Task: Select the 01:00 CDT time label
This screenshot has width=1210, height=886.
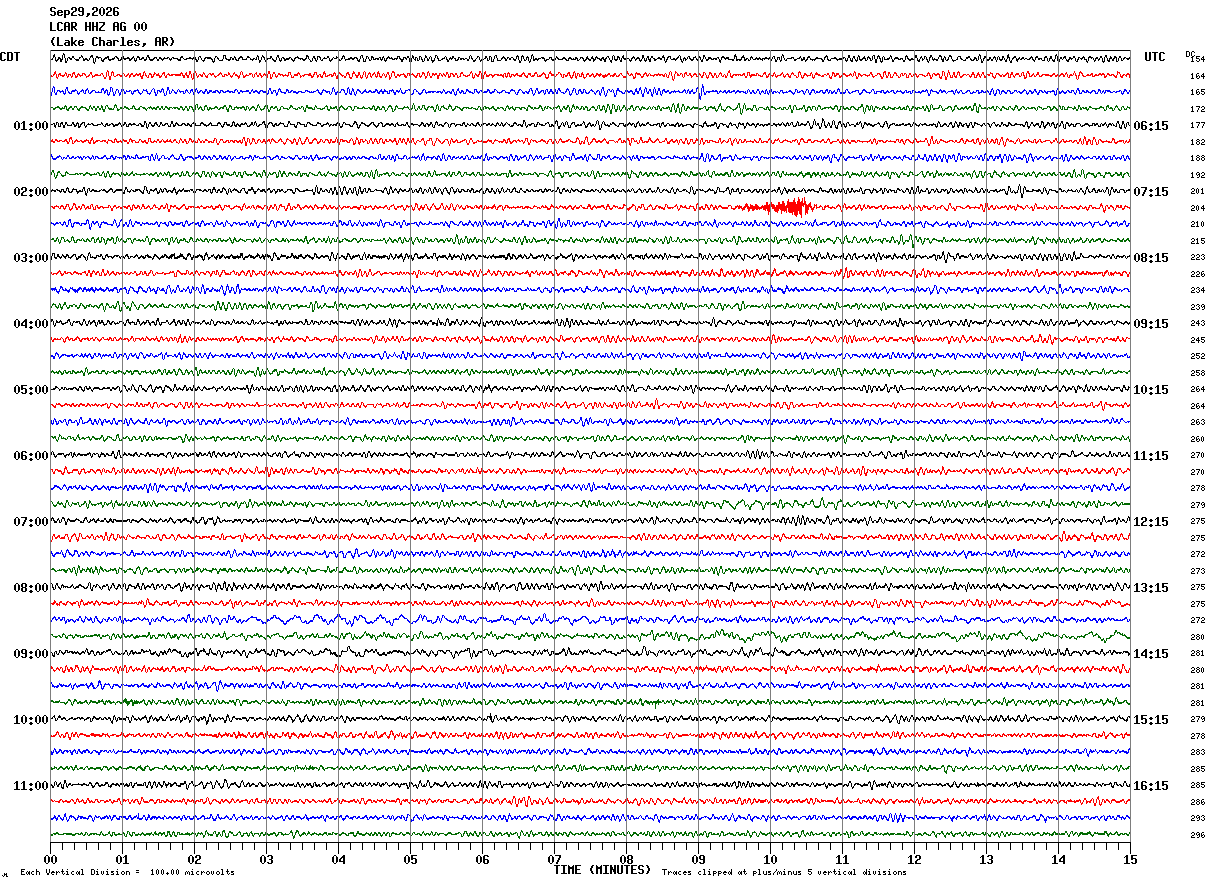Action: coord(30,126)
